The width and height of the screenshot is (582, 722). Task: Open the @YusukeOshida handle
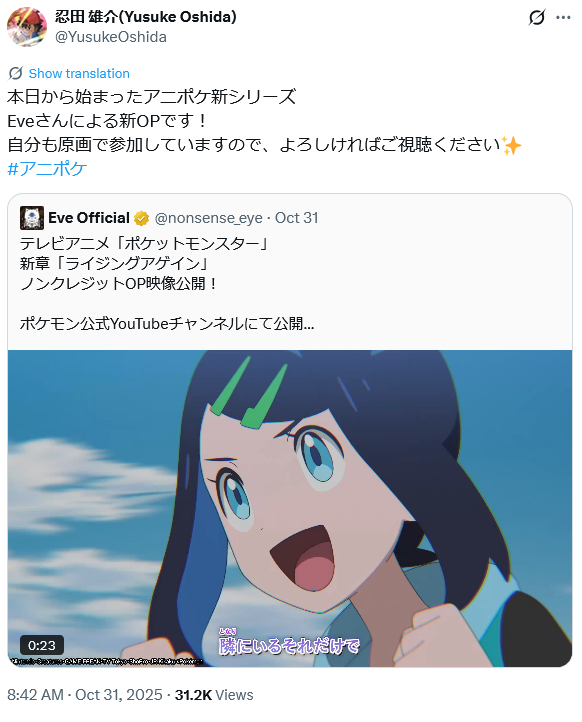111,37
